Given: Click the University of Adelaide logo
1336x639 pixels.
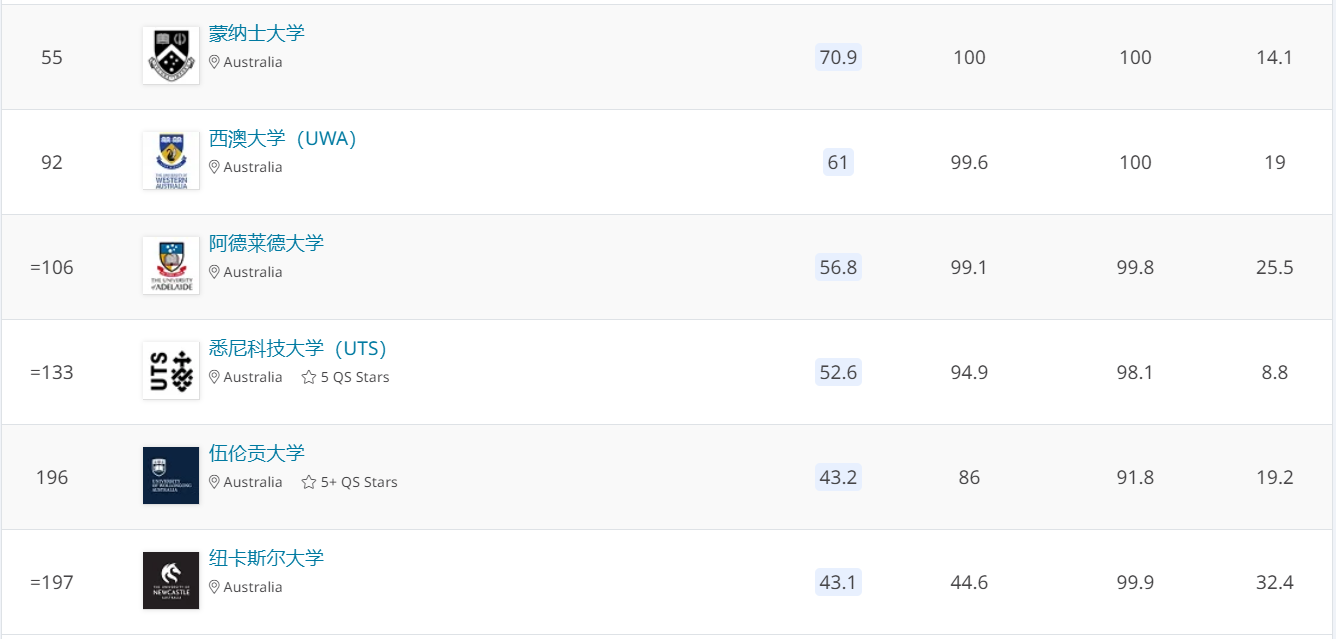Looking at the screenshot, I should [x=171, y=265].
